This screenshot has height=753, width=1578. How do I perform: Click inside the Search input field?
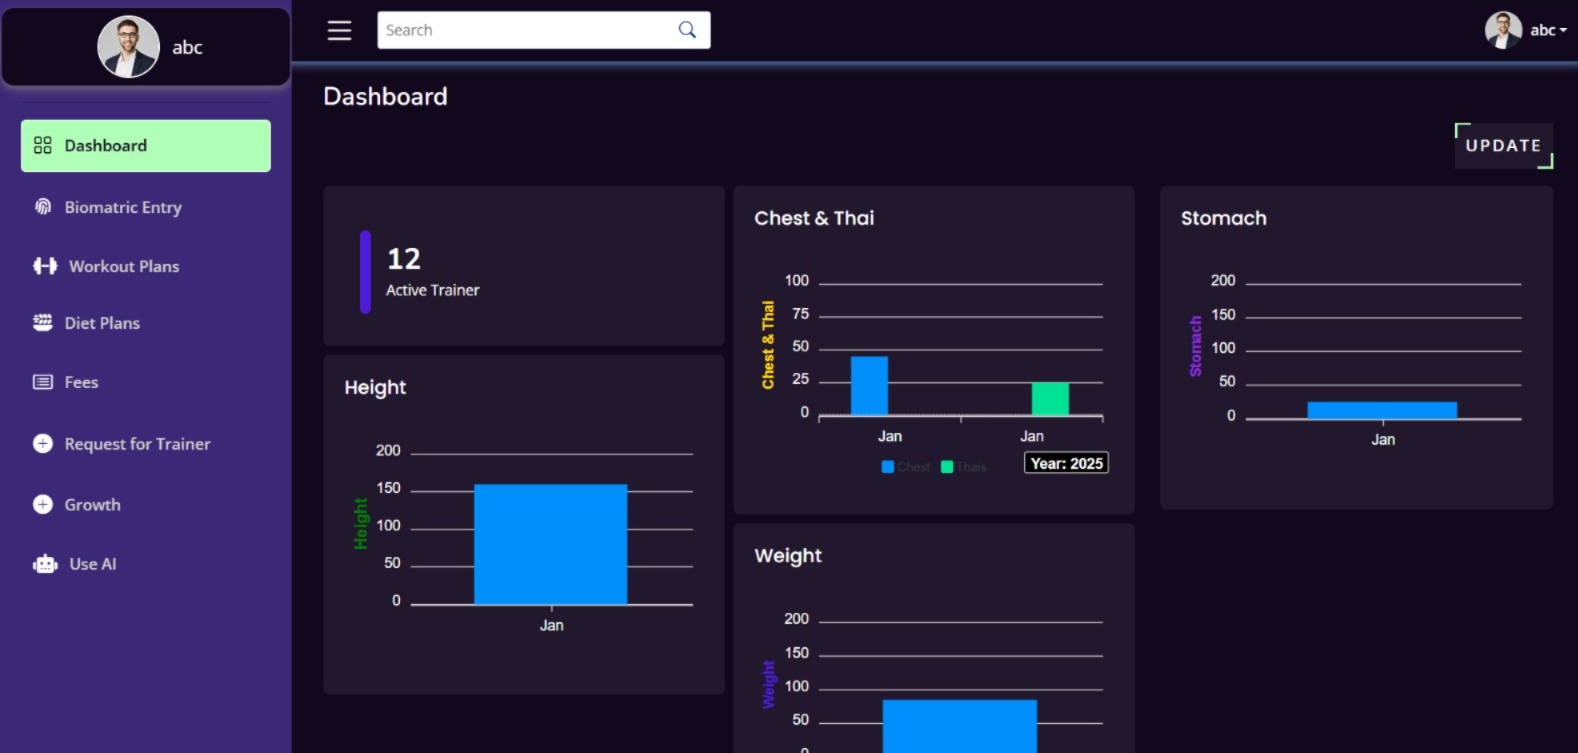pyautogui.click(x=525, y=30)
